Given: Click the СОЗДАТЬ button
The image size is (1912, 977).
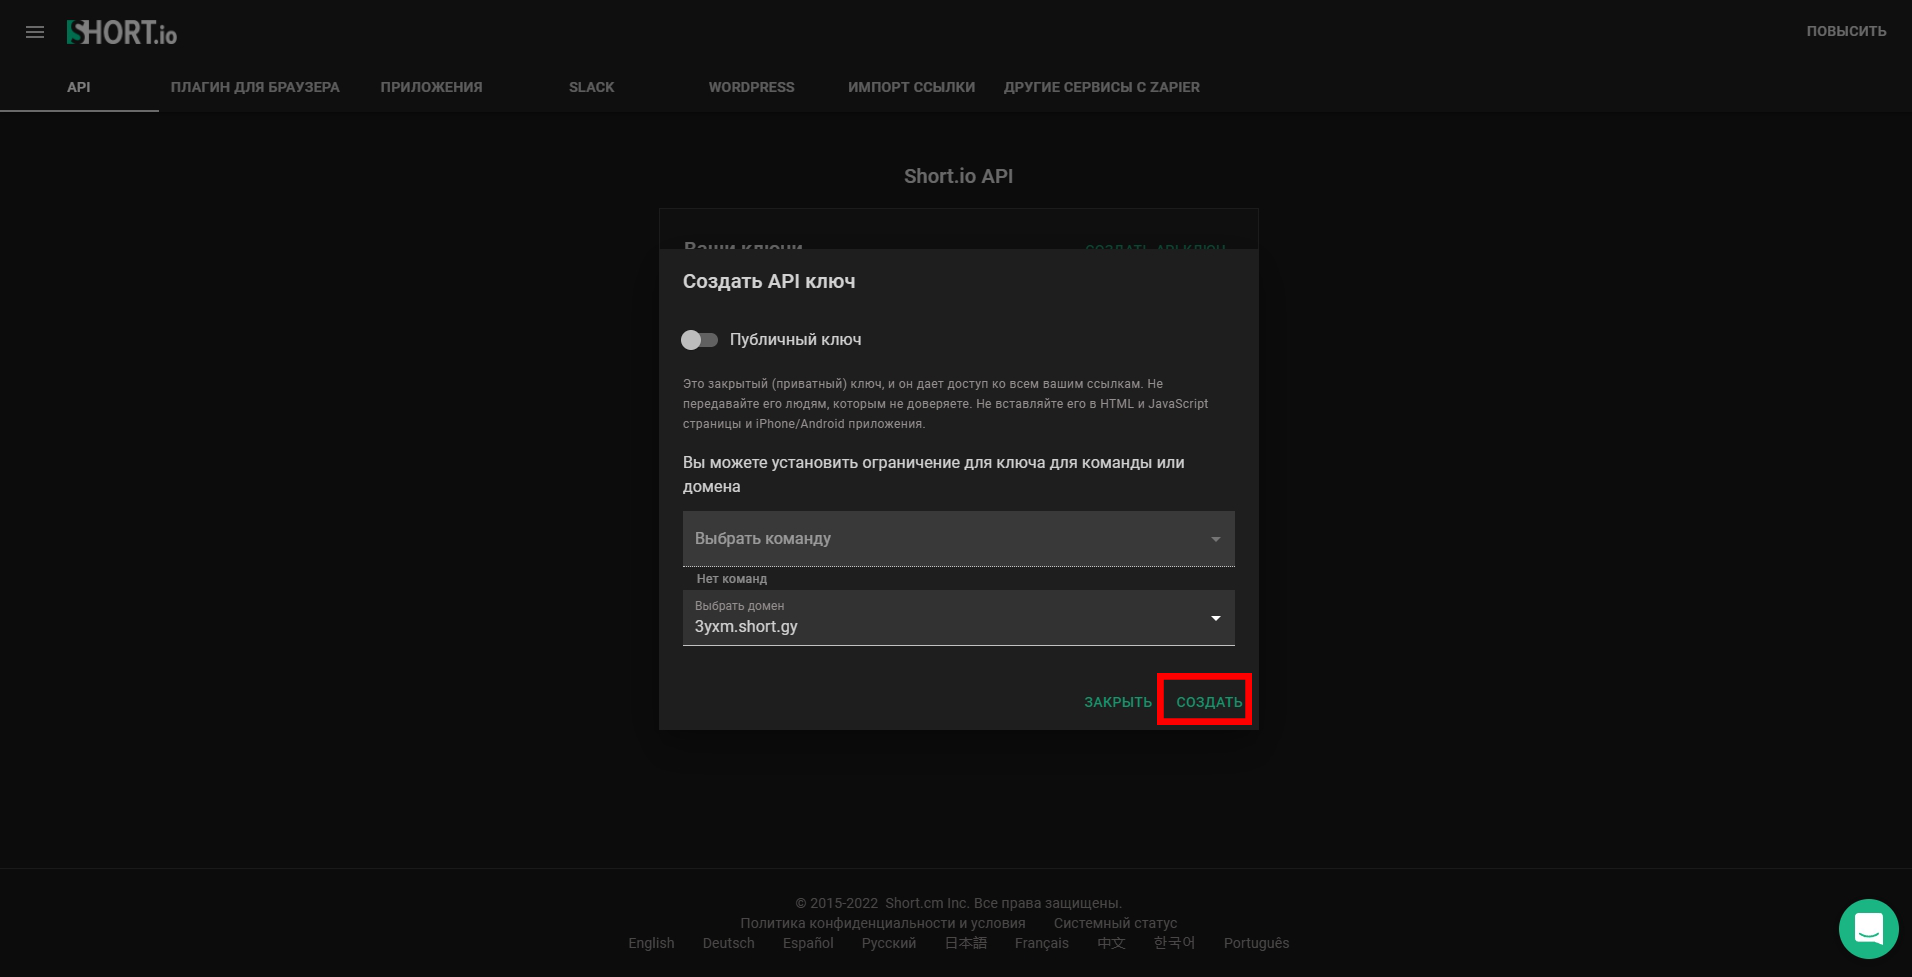Looking at the screenshot, I should click(1209, 702).
